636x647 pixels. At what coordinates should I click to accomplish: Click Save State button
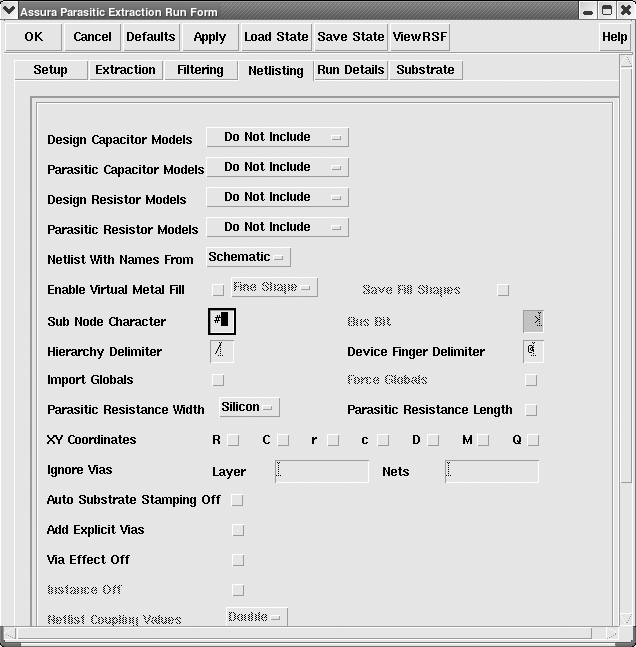tap(351, 37)
